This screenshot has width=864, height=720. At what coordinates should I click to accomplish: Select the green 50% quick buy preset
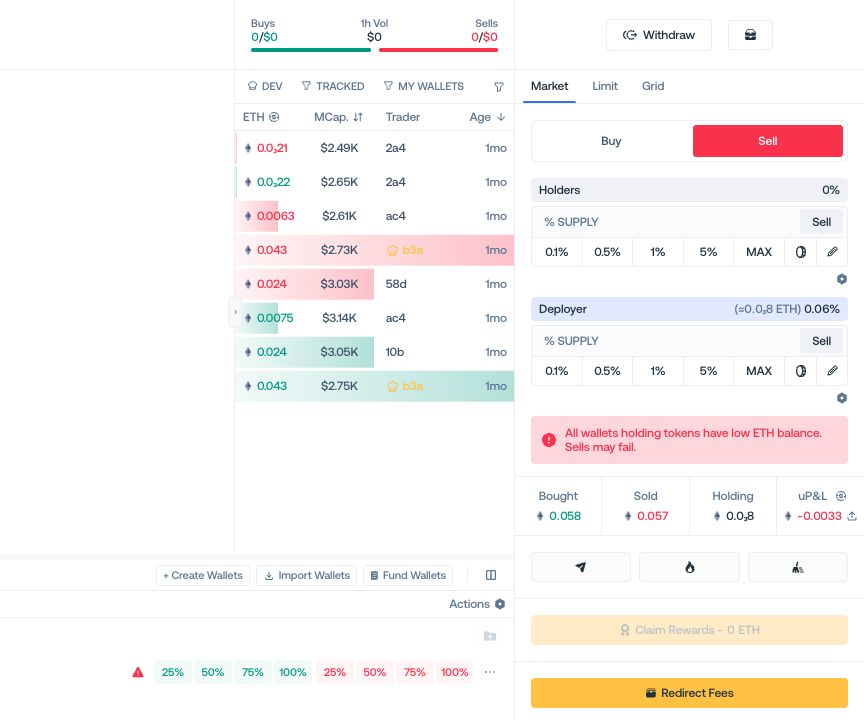click(212, 672)
